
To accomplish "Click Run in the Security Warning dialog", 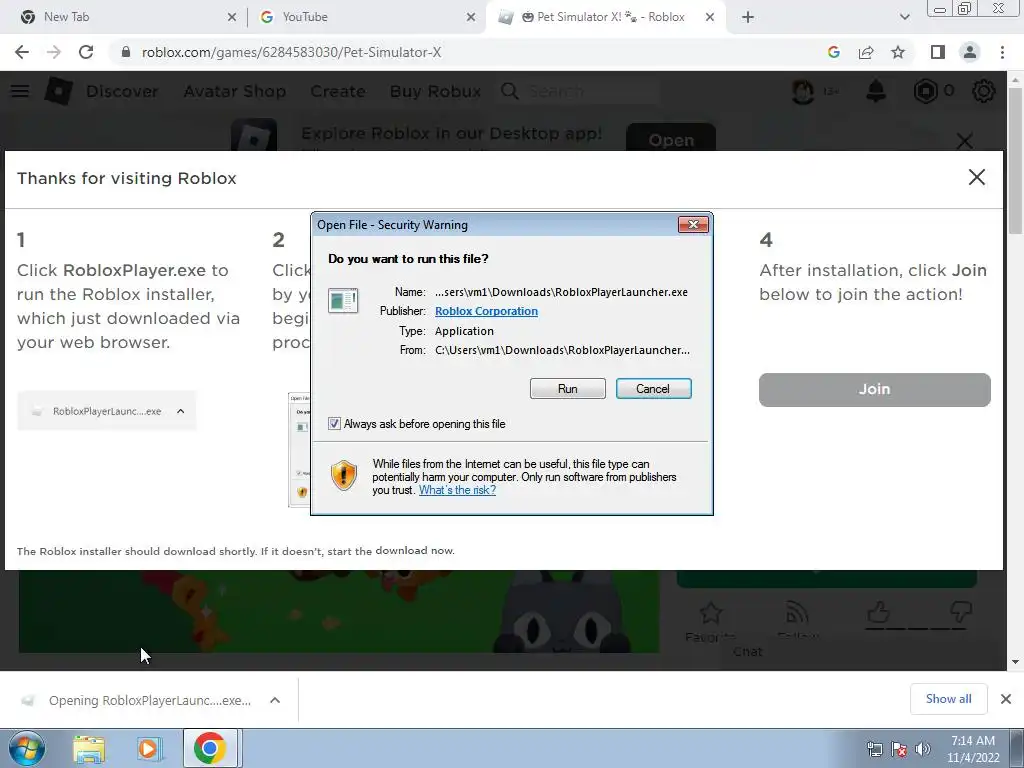I will (568, 389).
